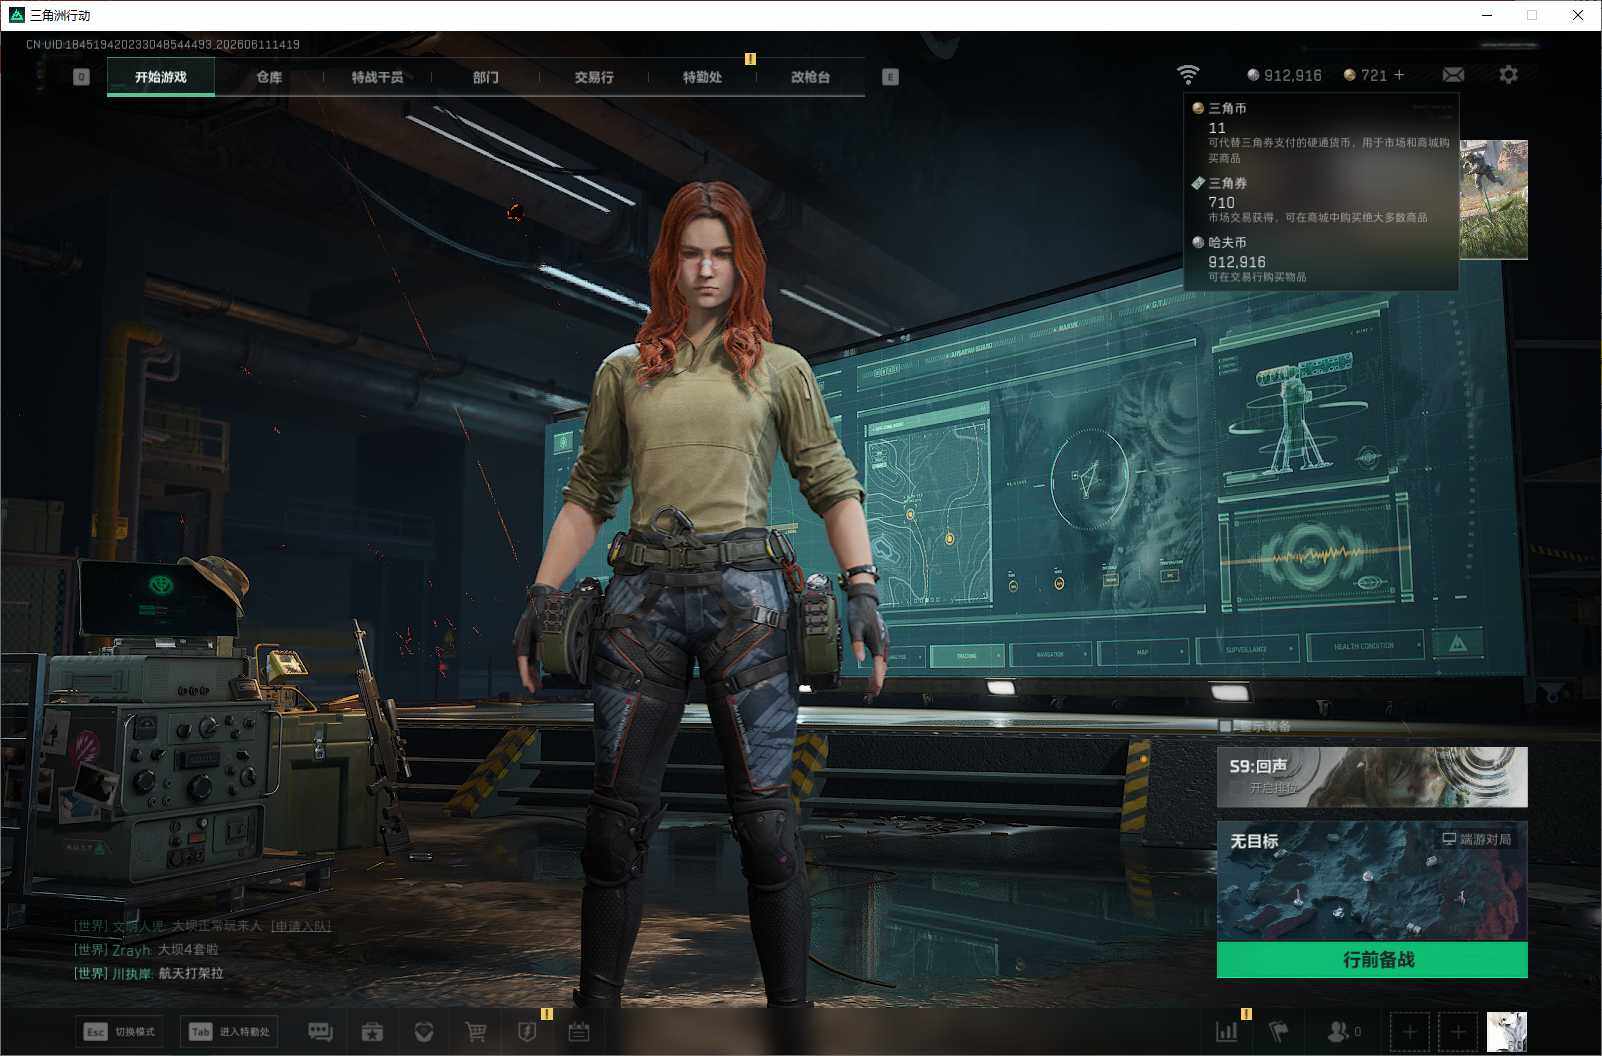This screenshot has width=1602, height=1056.
Task: Click the chat bubbles icon in bottom bar
Action: point(320,1031)
